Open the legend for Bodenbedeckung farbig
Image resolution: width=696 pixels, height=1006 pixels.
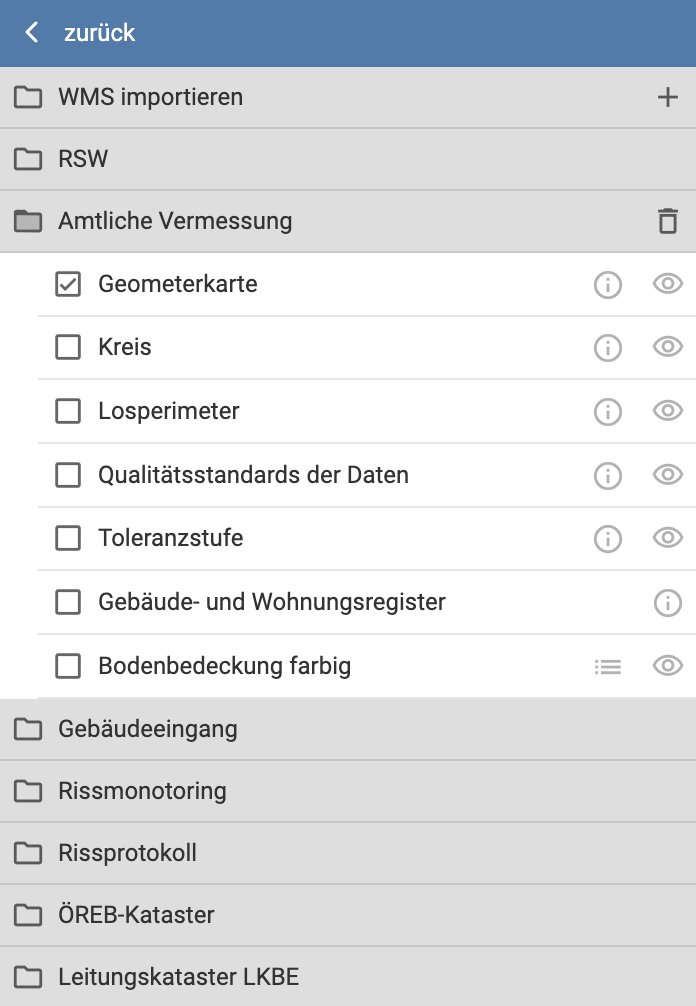click(607, 666)
